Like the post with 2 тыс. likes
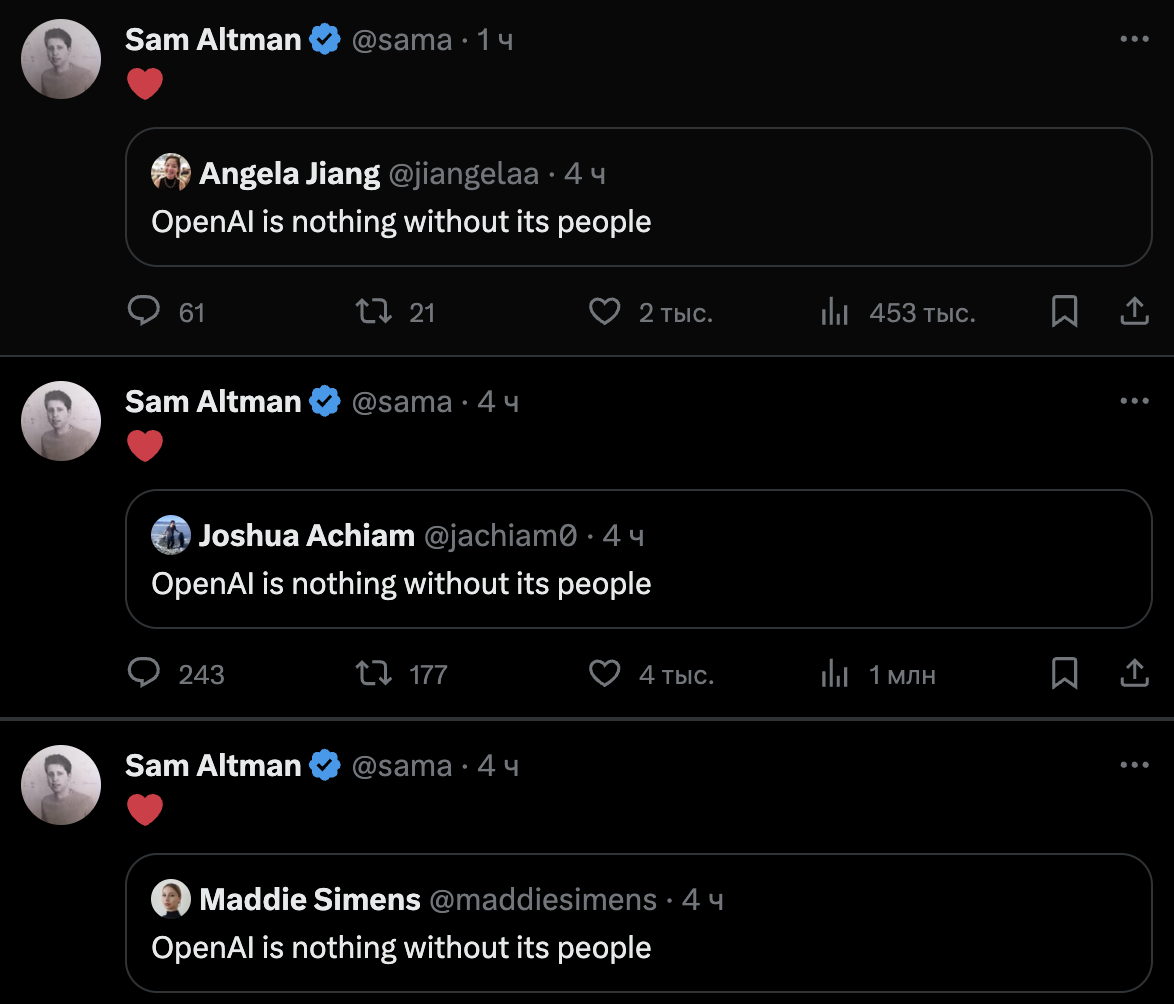The width and height of the screenshot is (1174, 1004). click(x=604, y=313)
